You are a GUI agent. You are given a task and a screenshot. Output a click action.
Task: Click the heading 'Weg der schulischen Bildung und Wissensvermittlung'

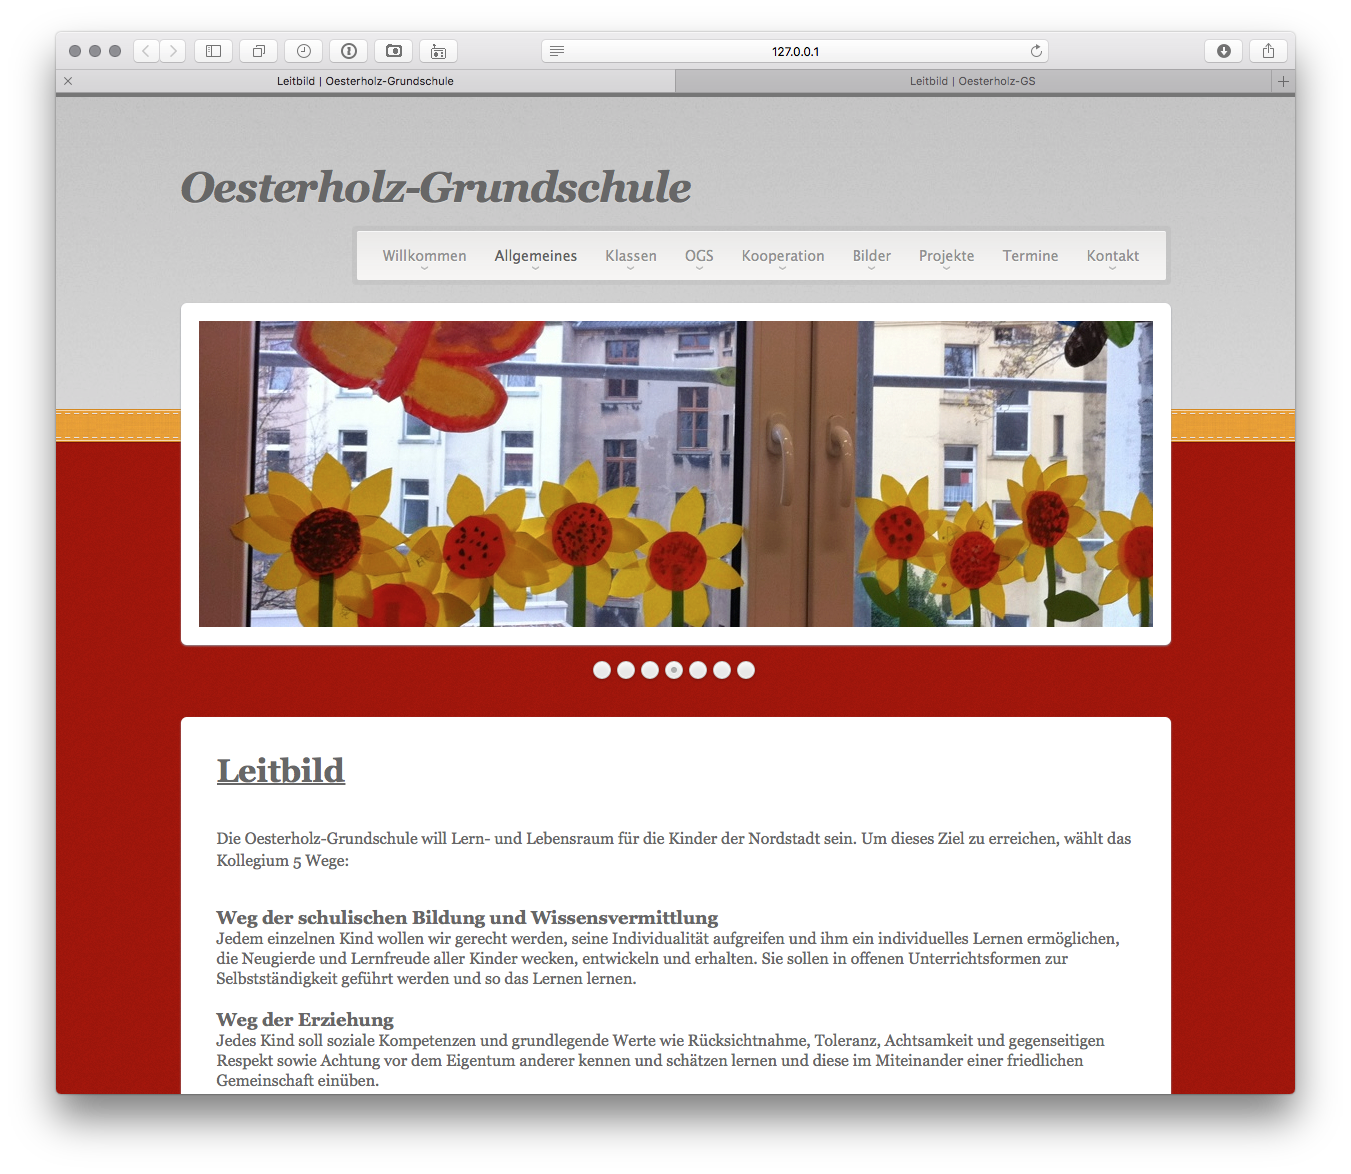tap(467, 918)
